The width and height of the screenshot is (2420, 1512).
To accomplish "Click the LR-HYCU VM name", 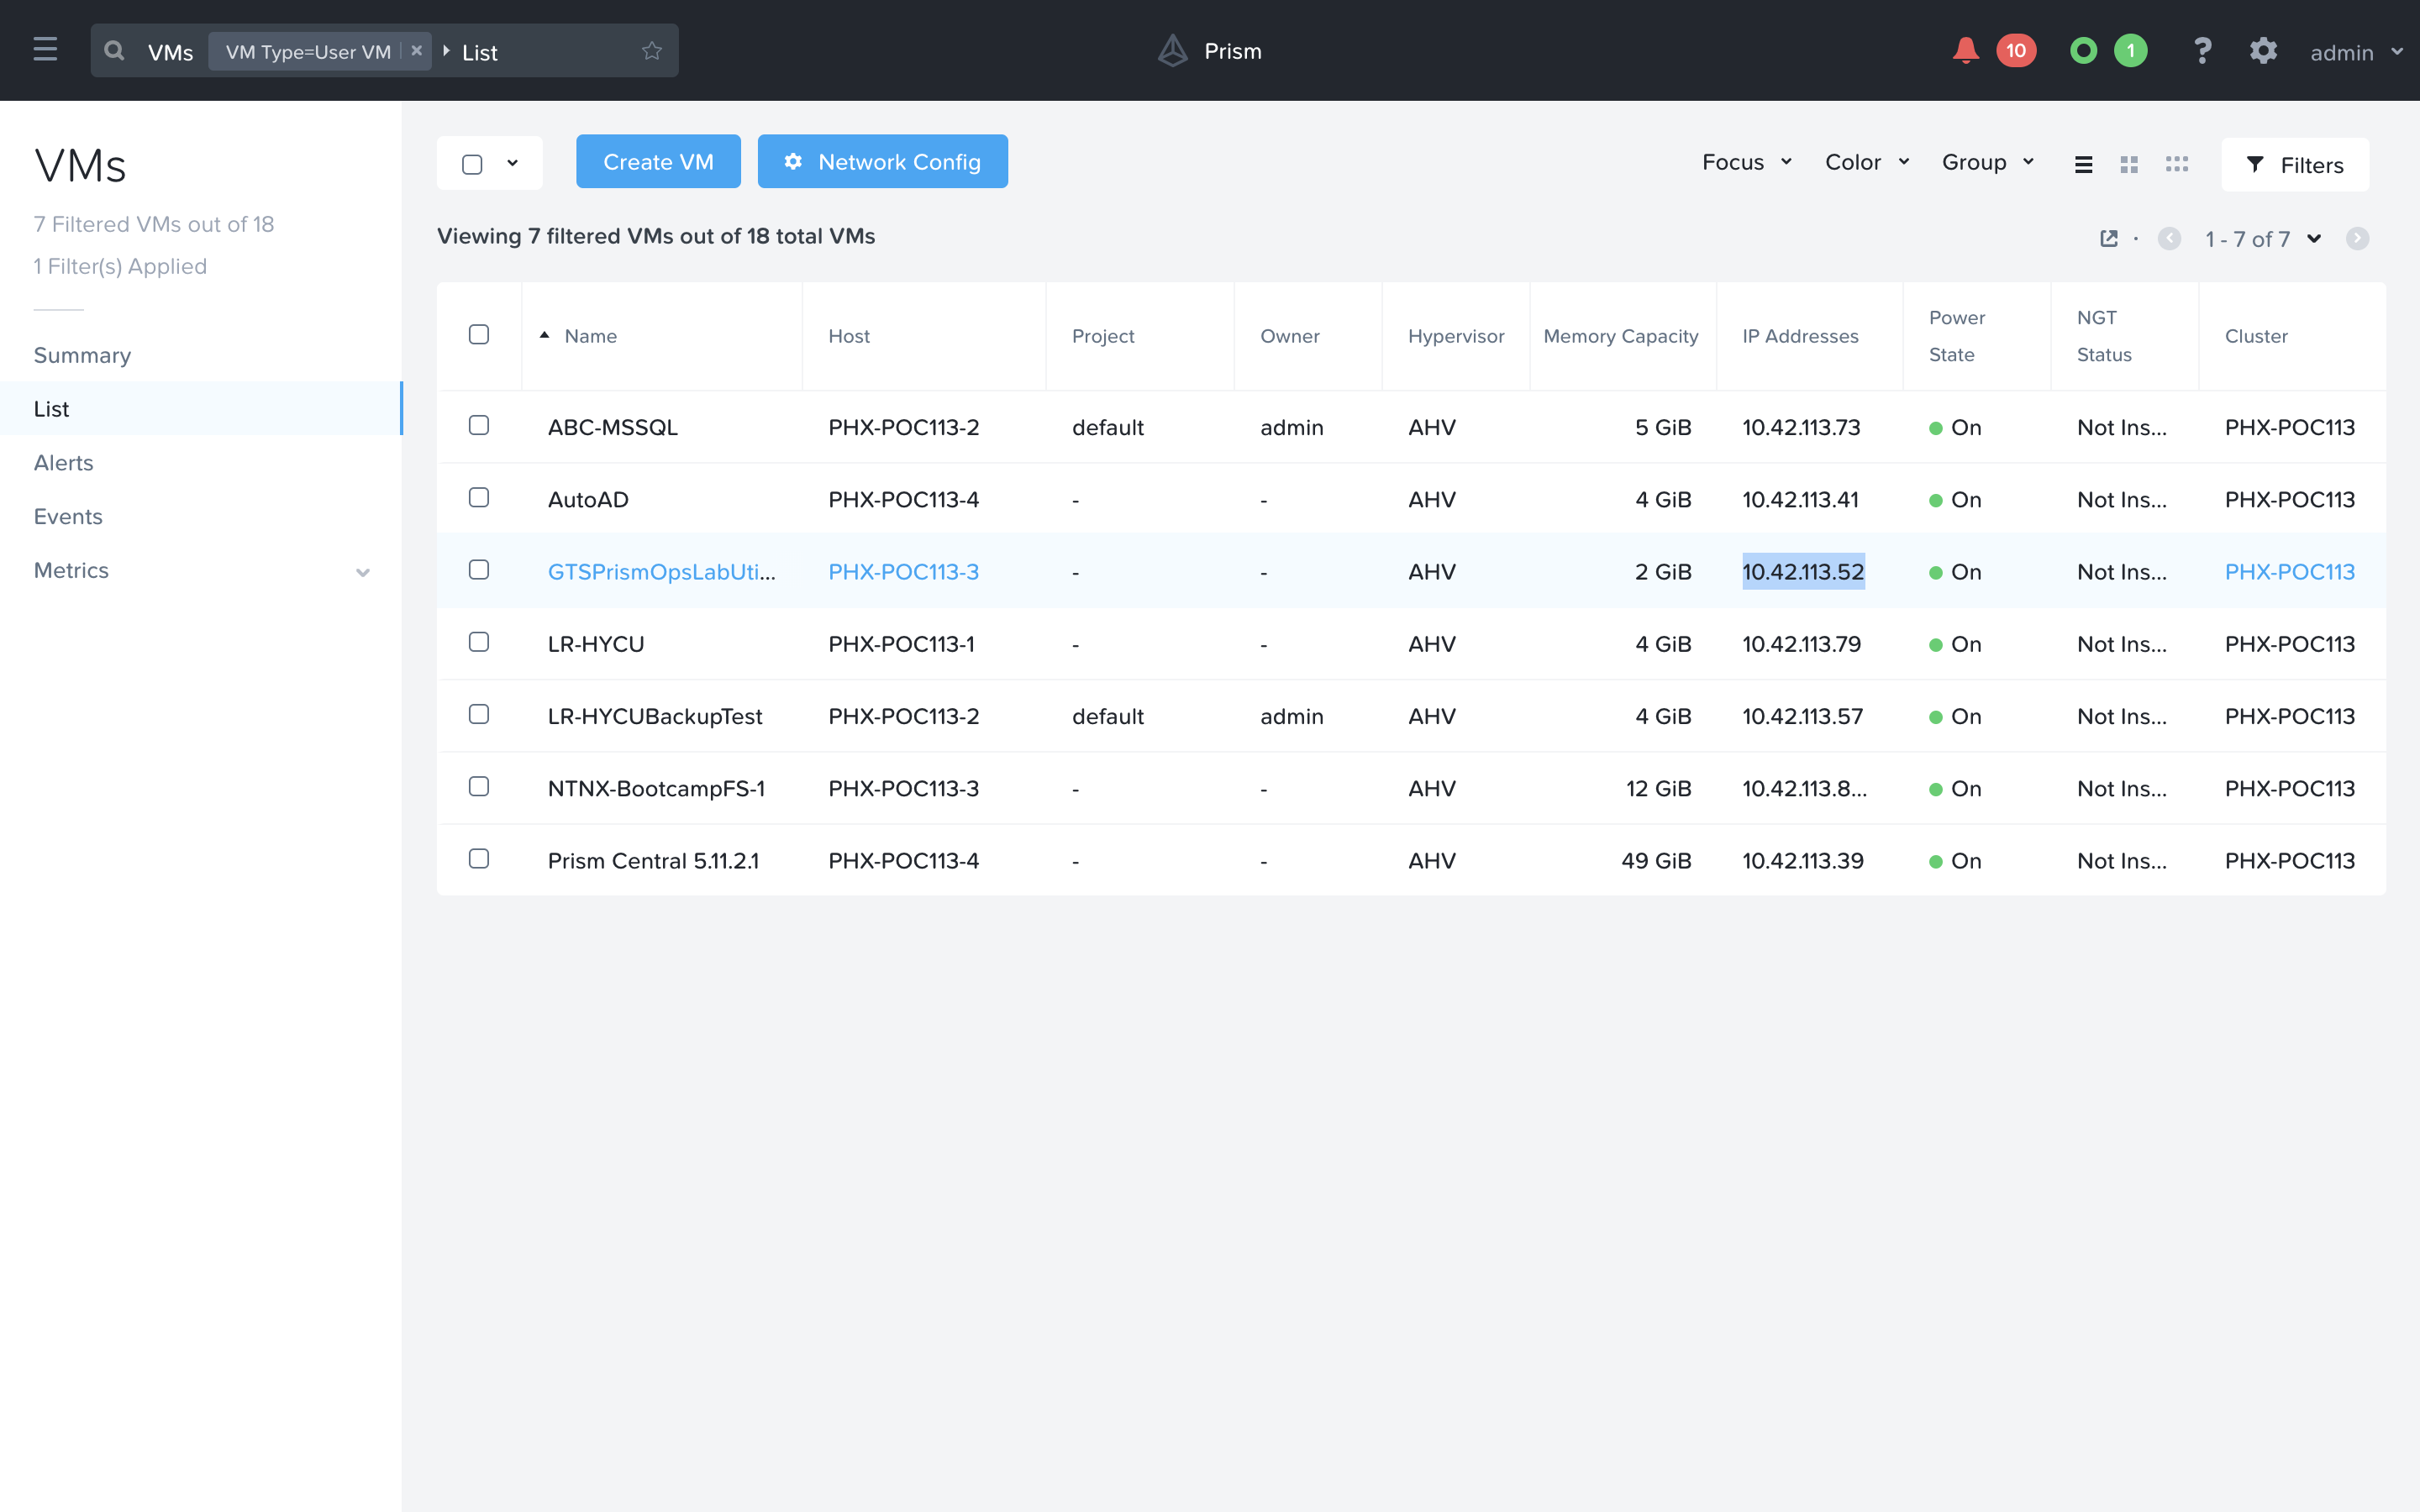I will pyautogui.click(x=595, y=644).
